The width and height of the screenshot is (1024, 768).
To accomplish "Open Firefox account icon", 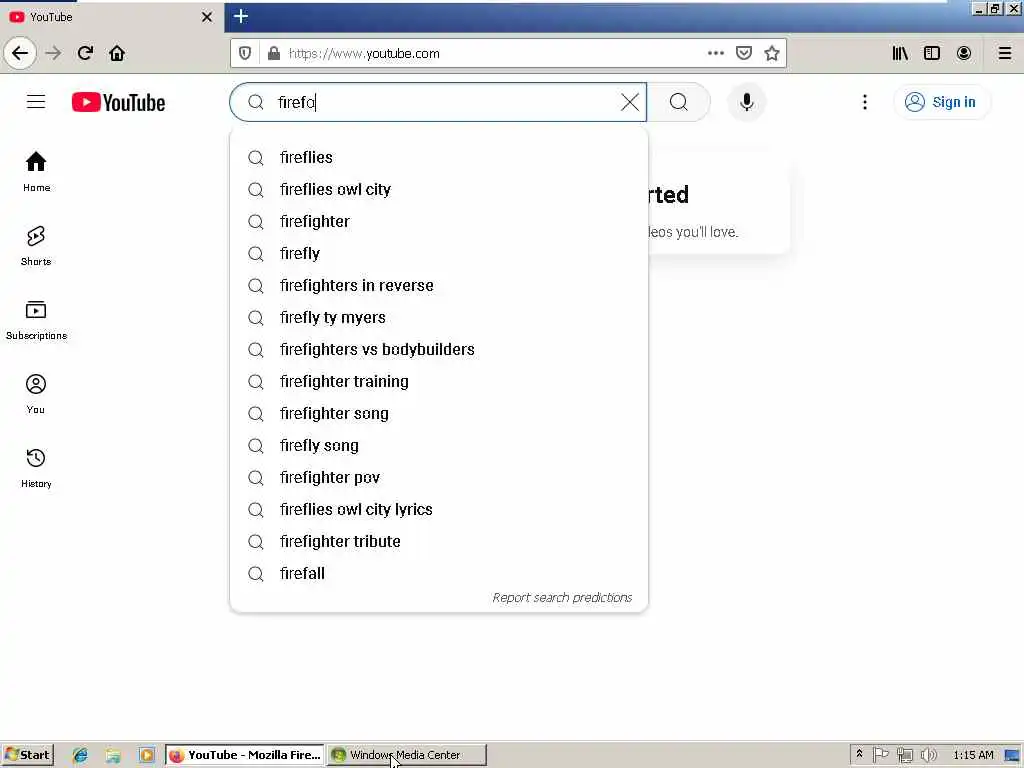I will pyautogui.click(x=964, y=53).
